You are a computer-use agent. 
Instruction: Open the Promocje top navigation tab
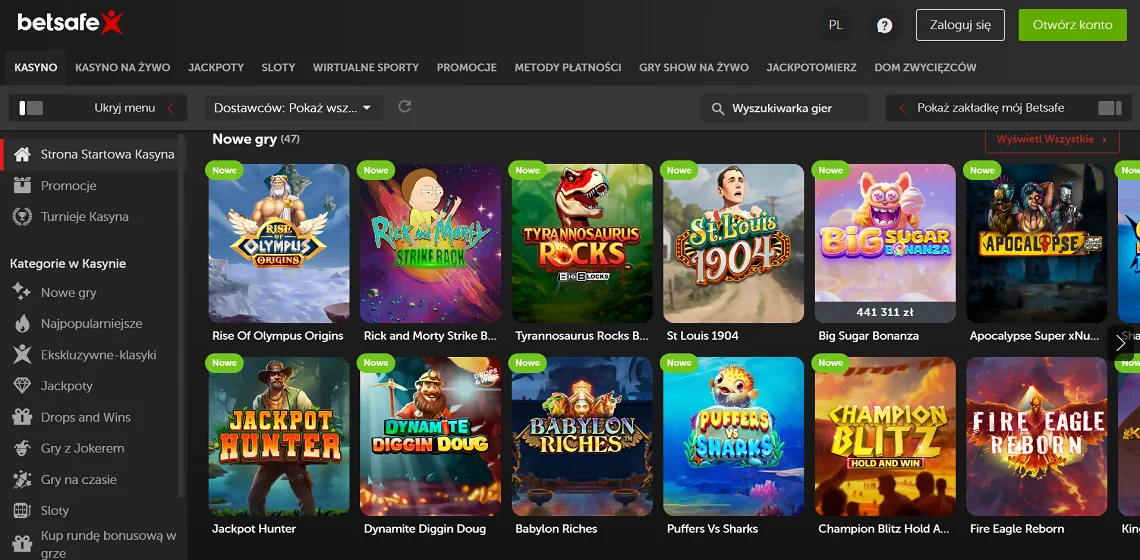coord(467,67)
